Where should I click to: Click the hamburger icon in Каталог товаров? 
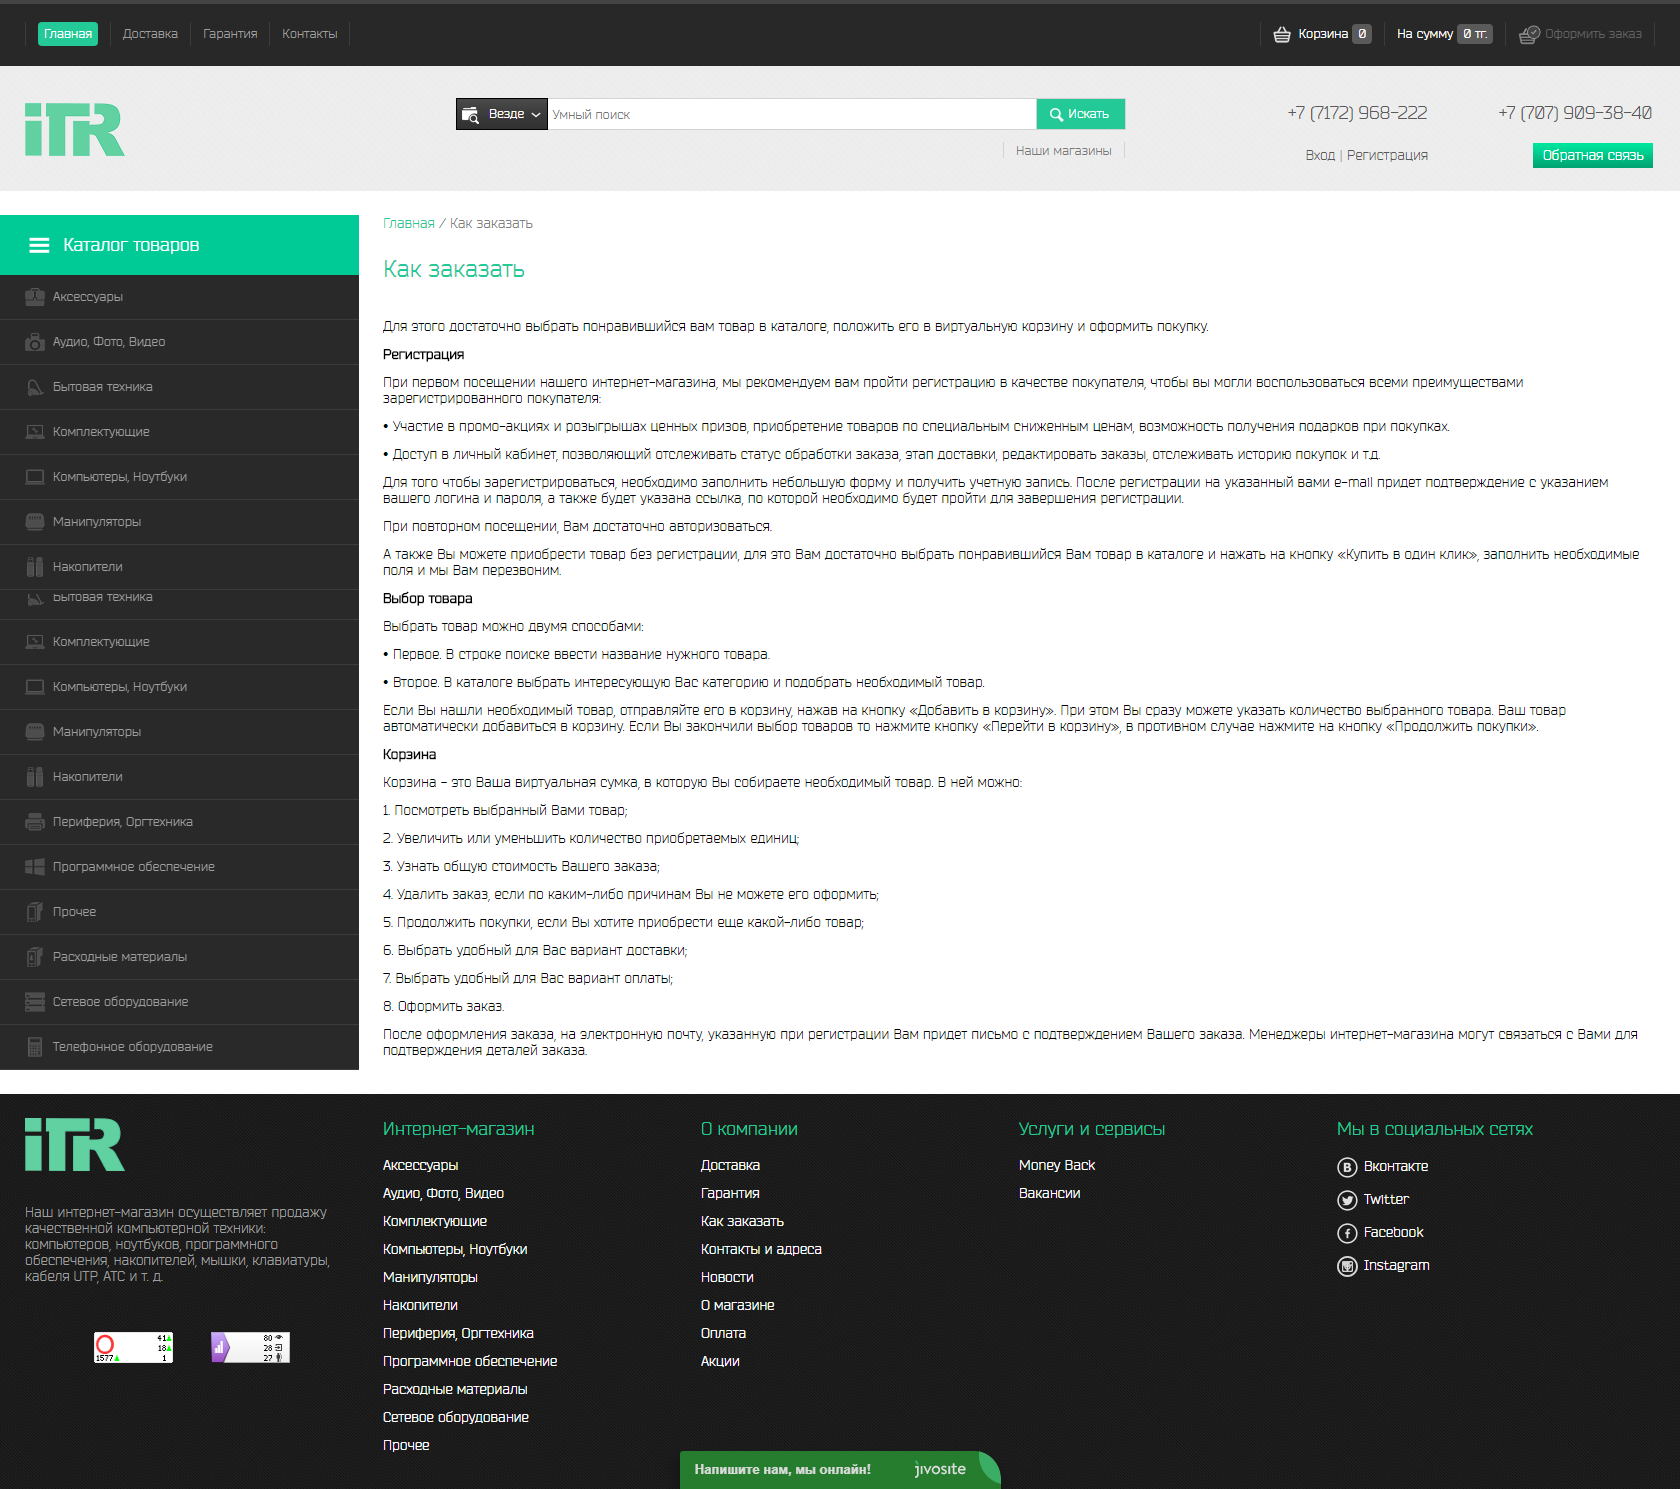click(39, 245)
